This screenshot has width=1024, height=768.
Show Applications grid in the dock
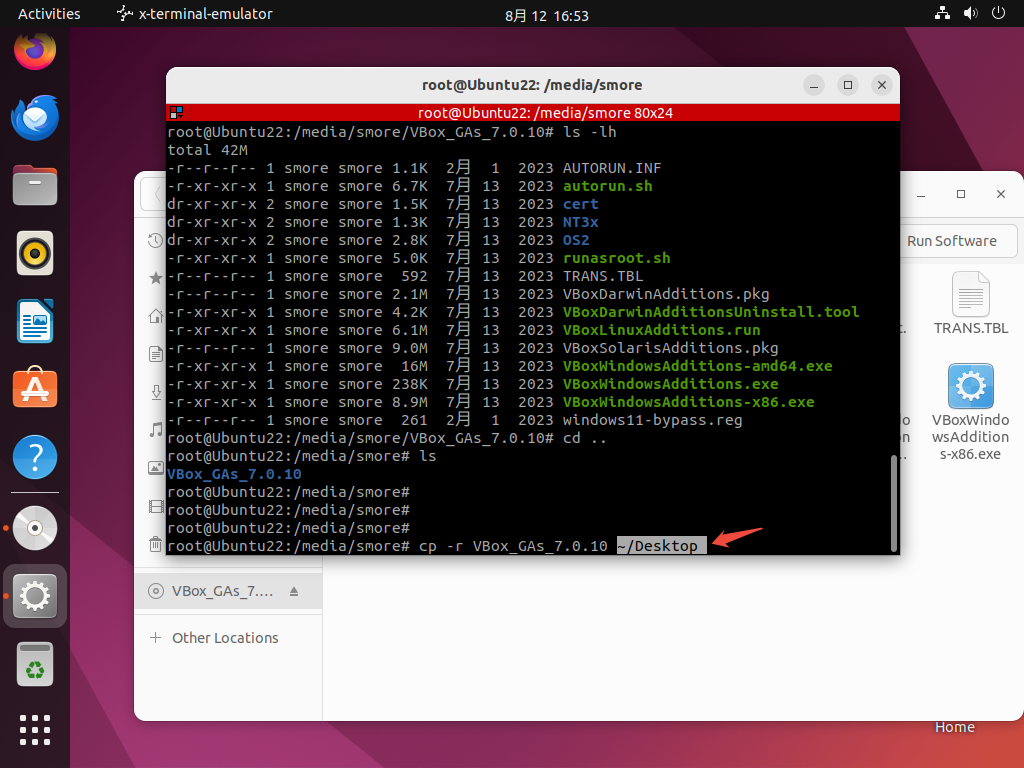pos(35,730)
